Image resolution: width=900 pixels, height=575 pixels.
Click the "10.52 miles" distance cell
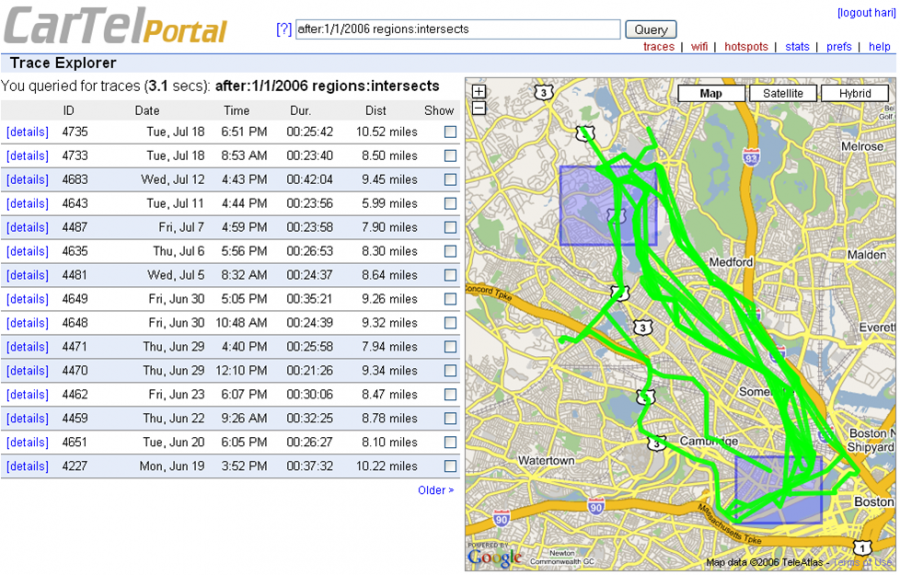[x=386, y=132]
